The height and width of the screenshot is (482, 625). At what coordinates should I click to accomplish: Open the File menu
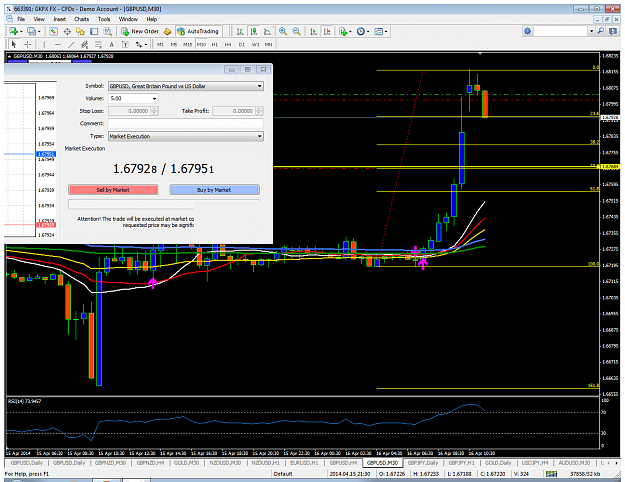click(x=21, y=19)
